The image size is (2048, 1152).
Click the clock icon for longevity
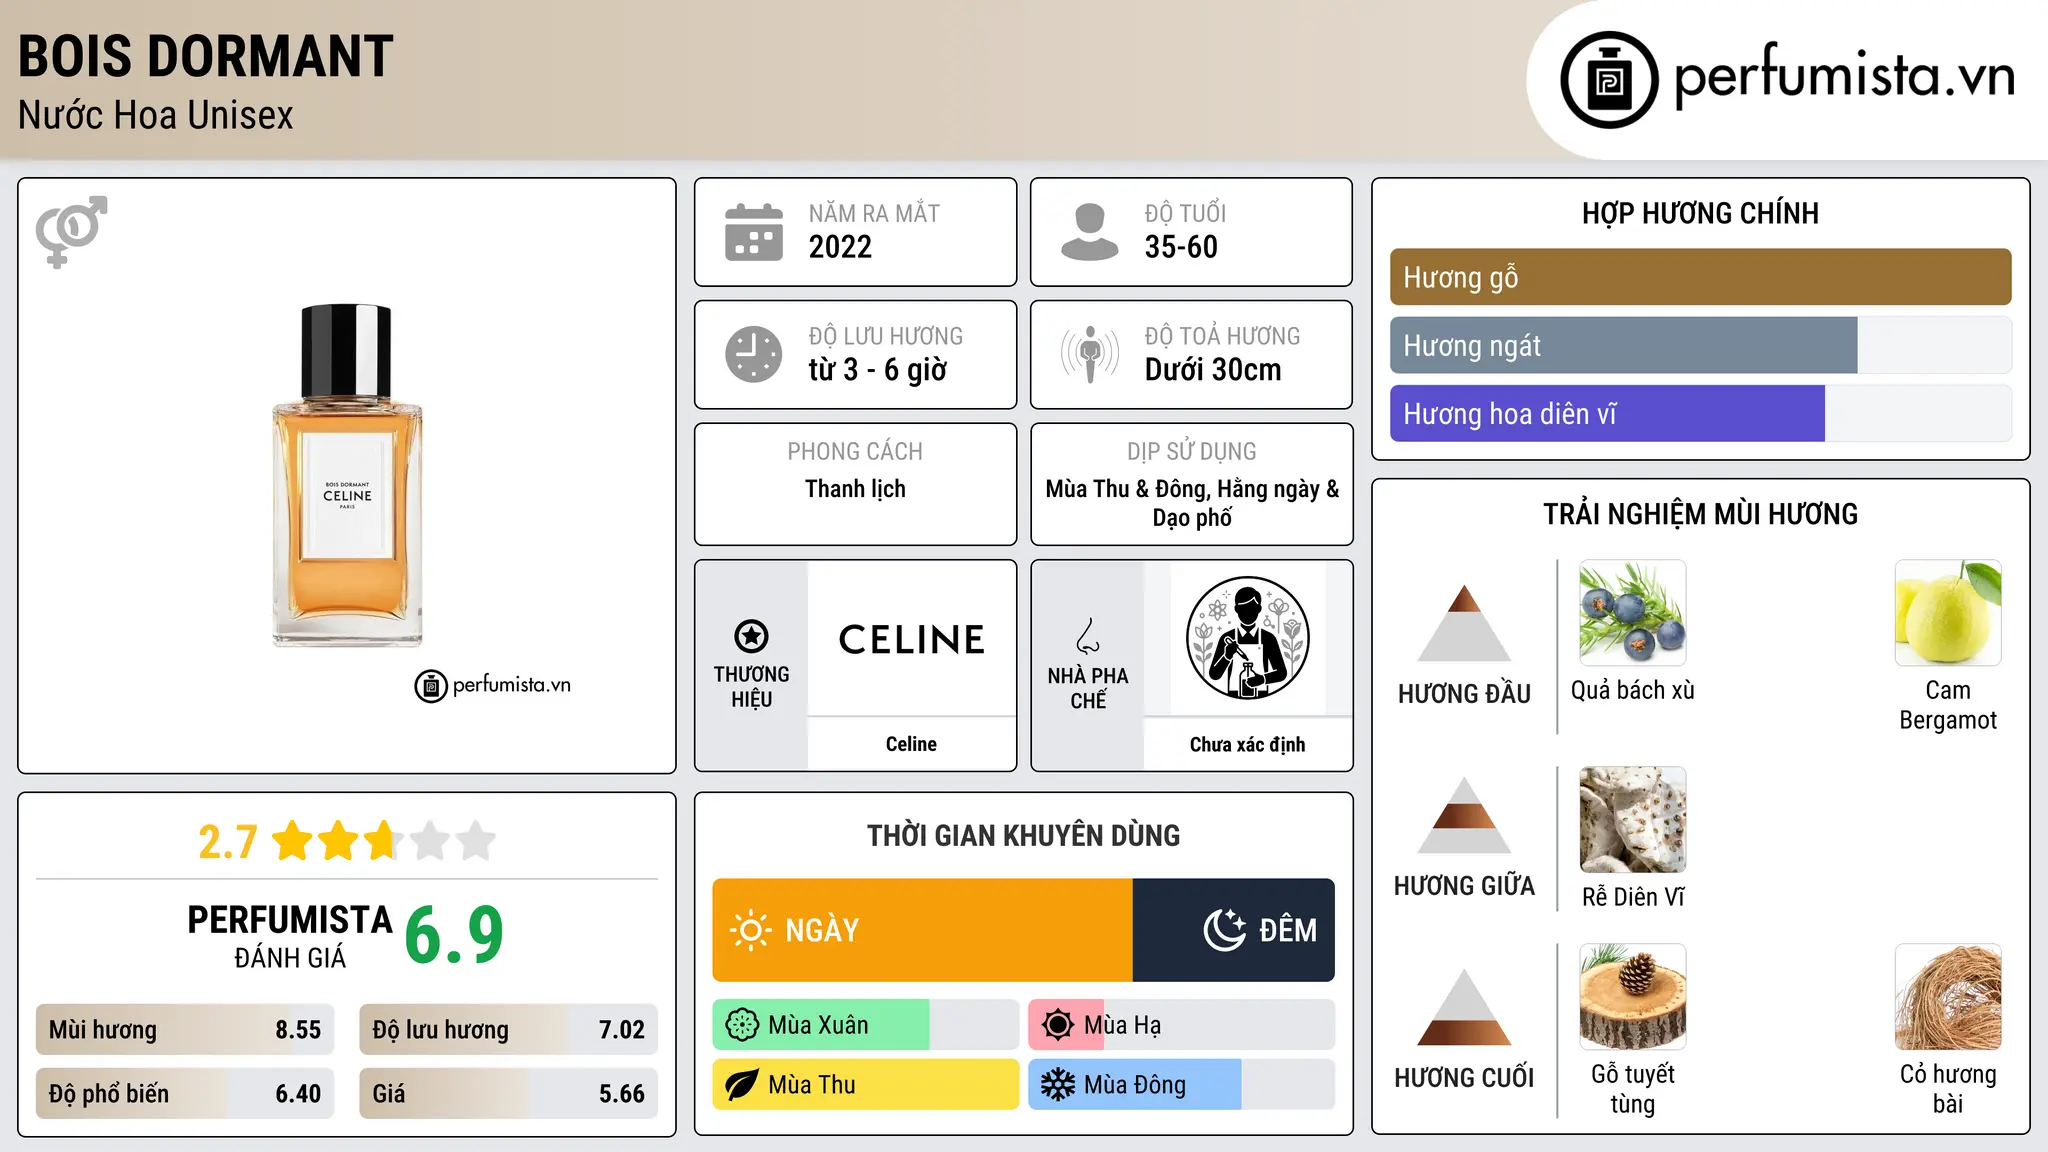754,354
